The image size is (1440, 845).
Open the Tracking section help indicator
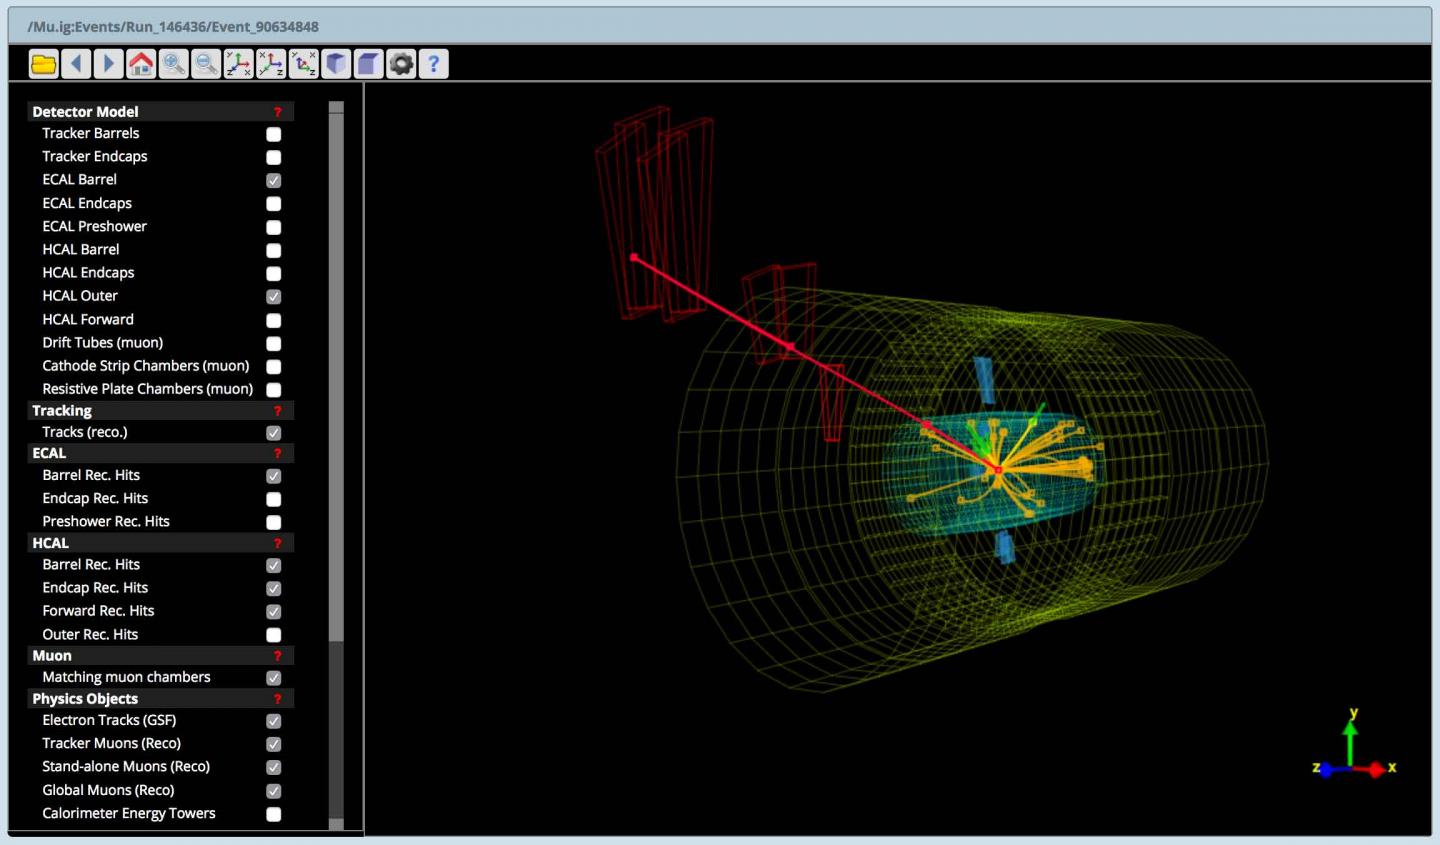(x=277, y=411)
